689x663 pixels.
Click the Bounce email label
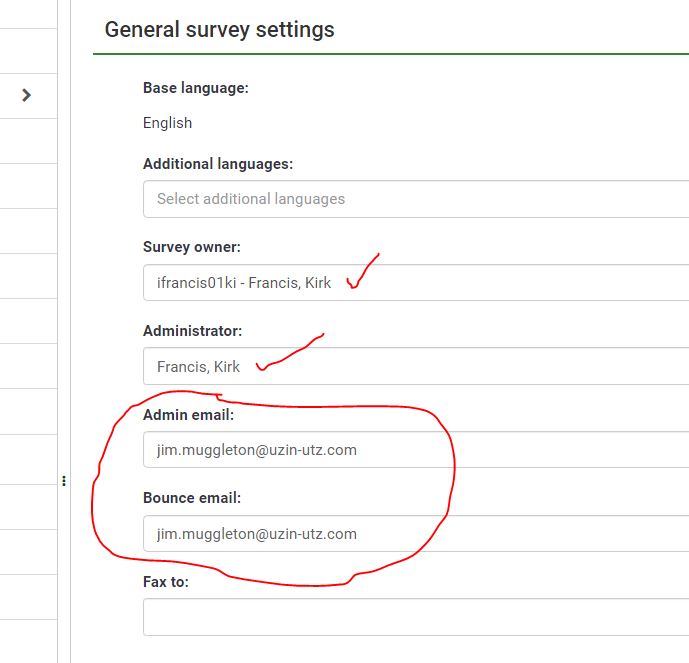(192, 498)
